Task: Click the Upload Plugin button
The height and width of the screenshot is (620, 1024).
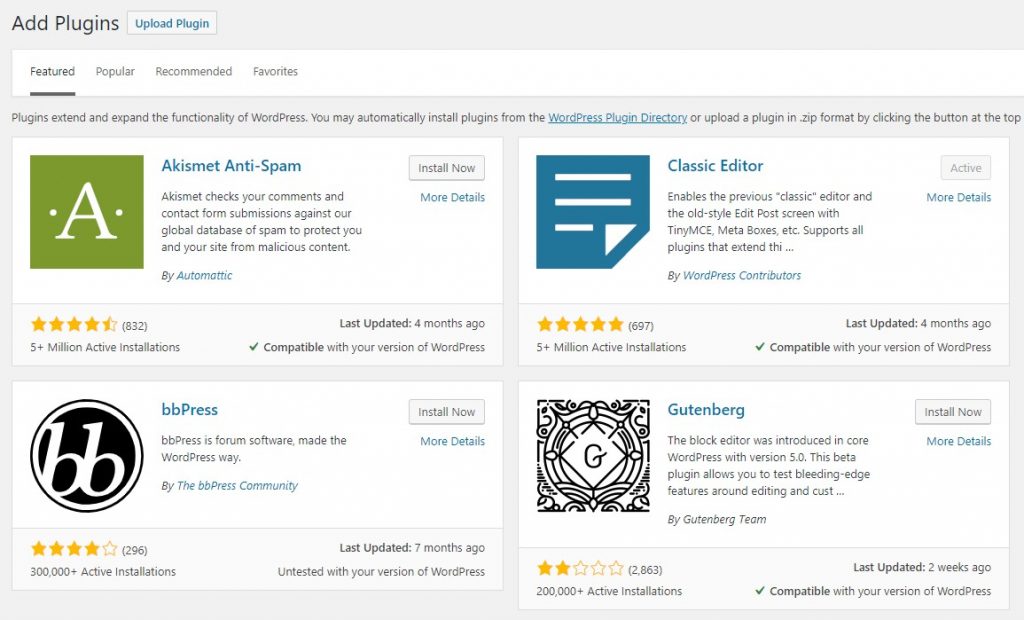Action: (172, 23)
